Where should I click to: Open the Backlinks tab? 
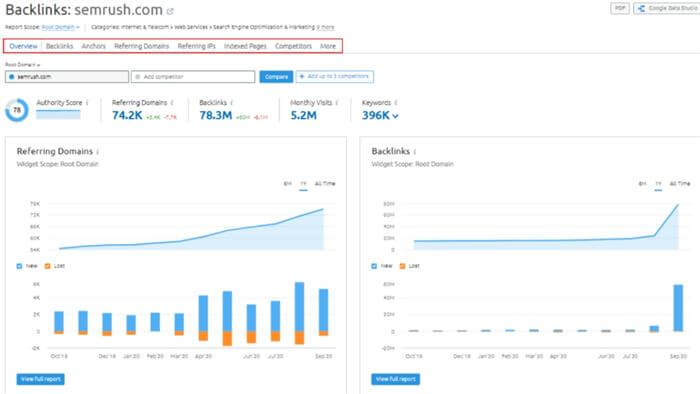click(x=59, y=46)
